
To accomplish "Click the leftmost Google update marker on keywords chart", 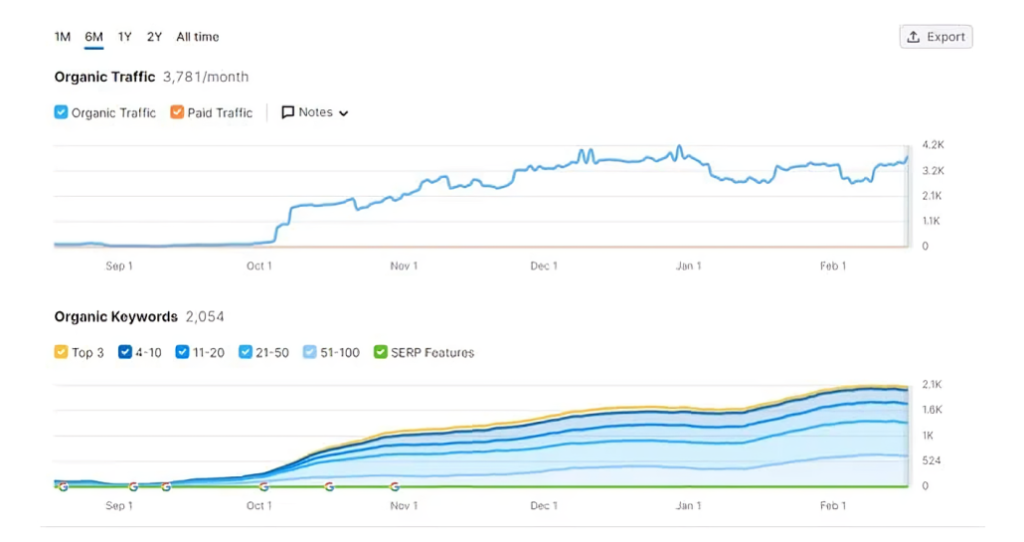I will pyautogui.click(x=63, y=486).
